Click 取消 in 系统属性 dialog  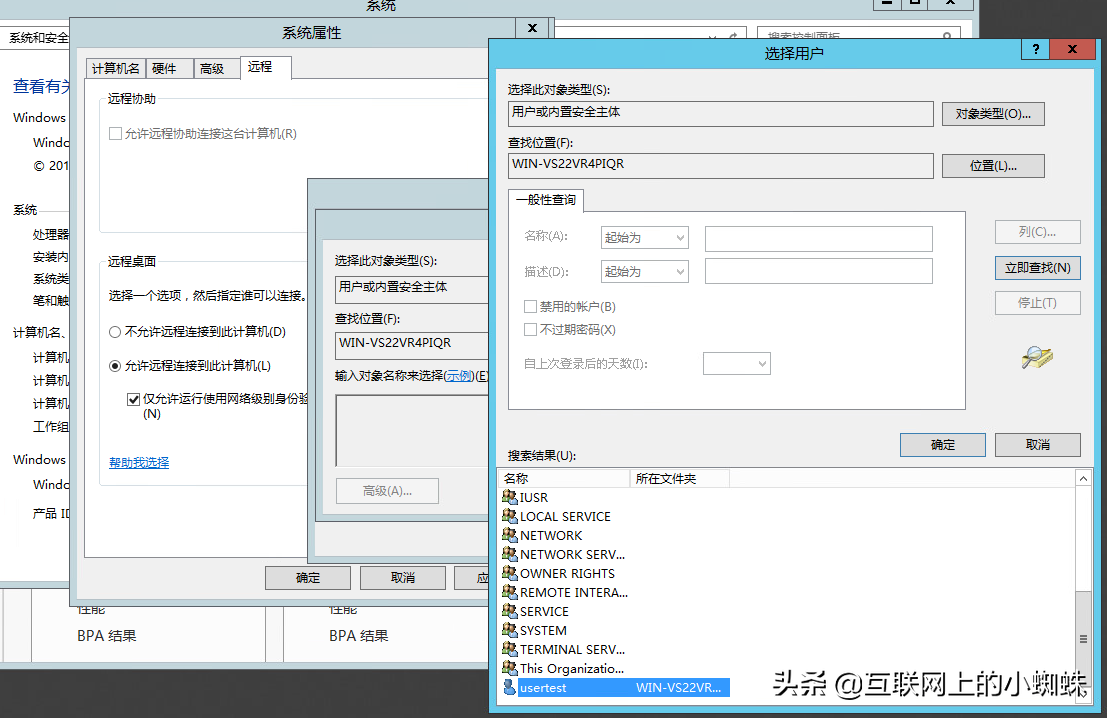tap(403, 578)
